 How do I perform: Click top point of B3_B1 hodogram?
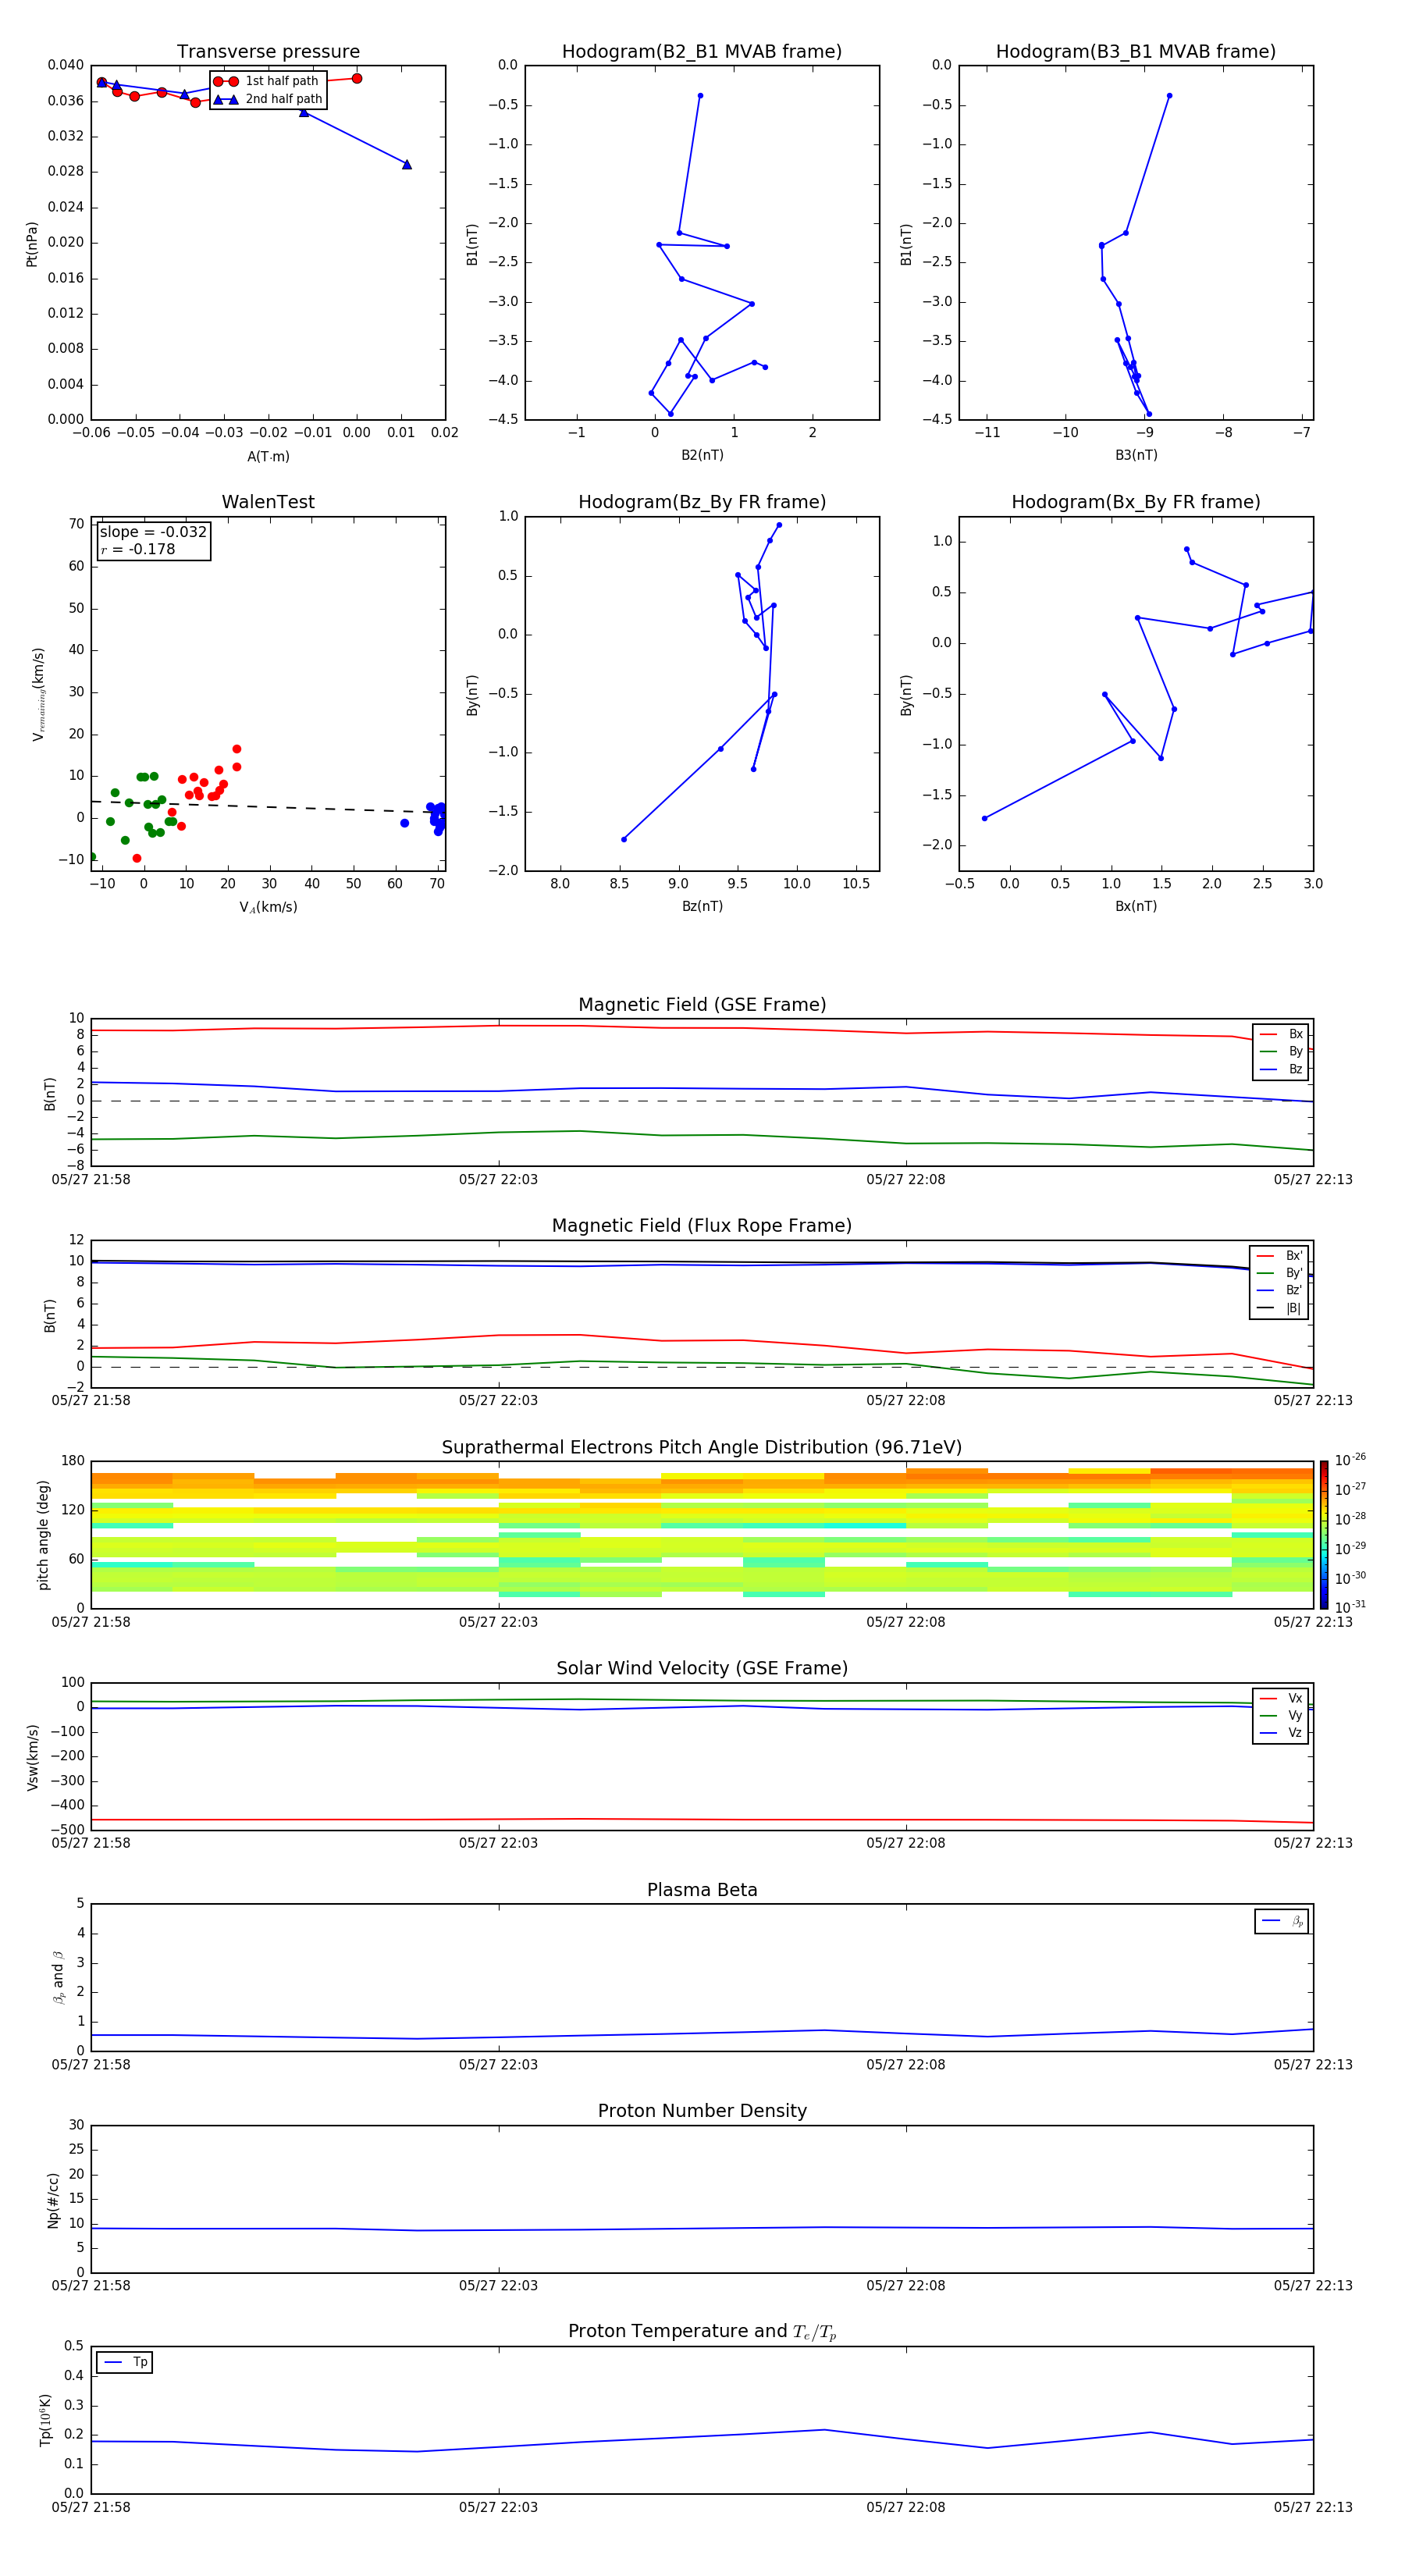click(1169, 96)
